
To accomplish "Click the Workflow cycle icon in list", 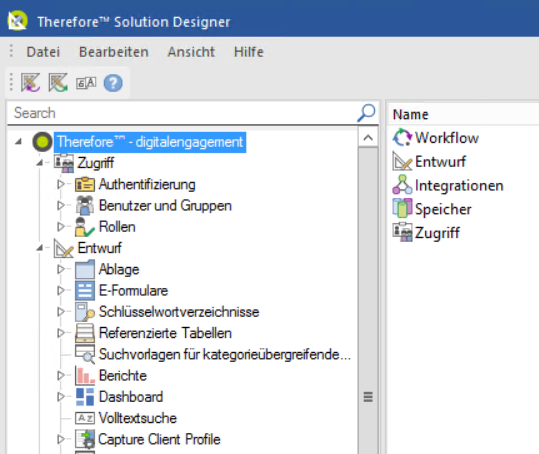I will [x=402, y=137].
